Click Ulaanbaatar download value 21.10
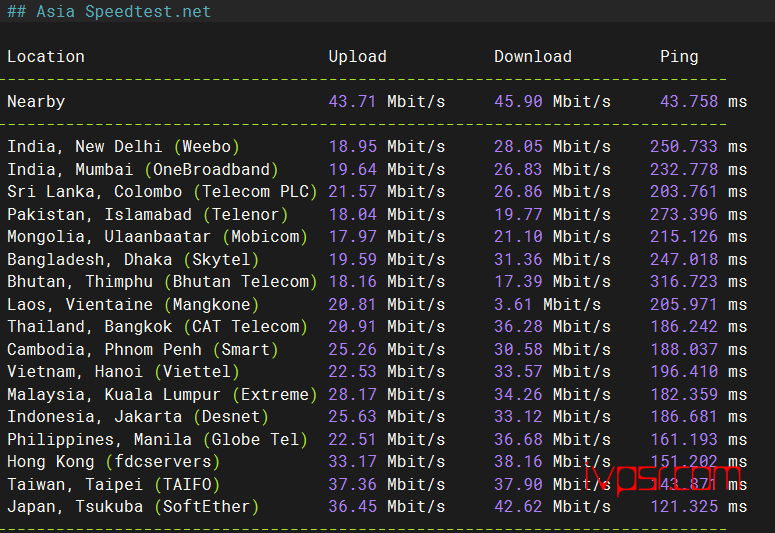The width and height of the screenshot is (775, 533). [x=518, y=236]
